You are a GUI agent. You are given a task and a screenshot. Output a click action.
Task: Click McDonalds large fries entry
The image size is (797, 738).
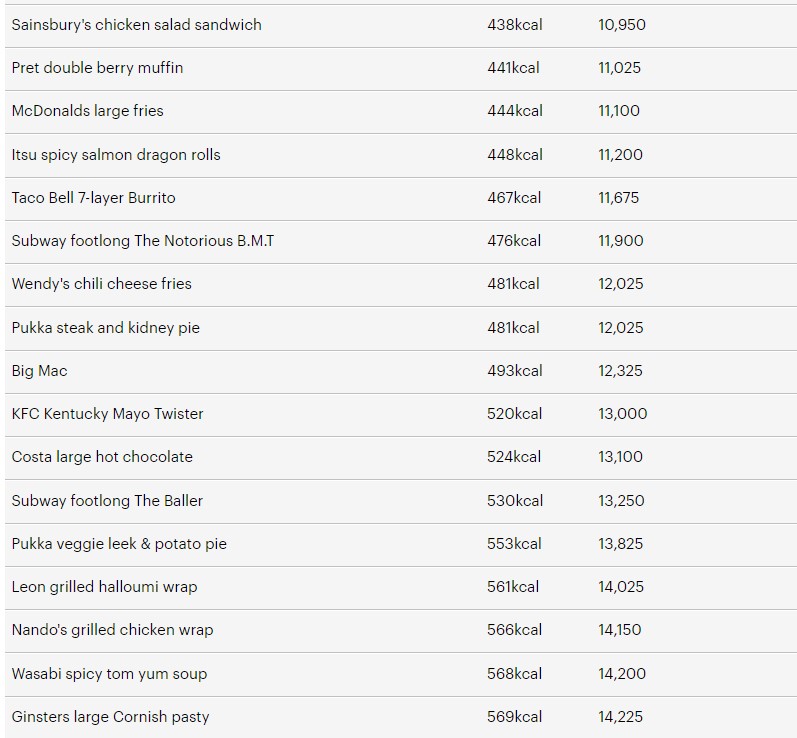pos(87,111)
